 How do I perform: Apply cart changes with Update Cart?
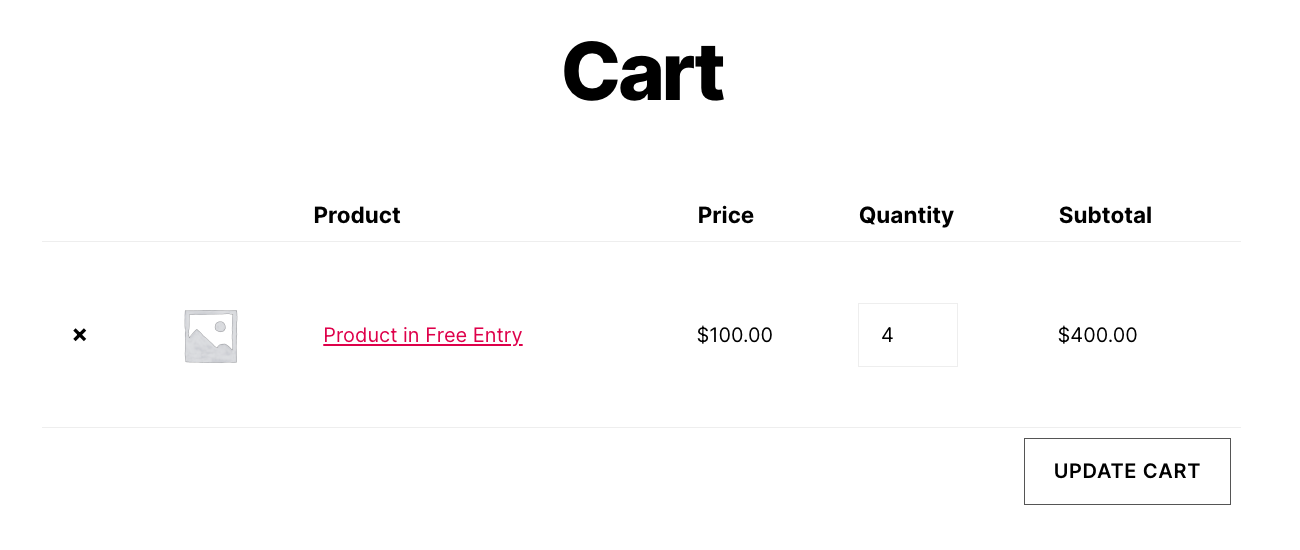tap(1127, 471)
